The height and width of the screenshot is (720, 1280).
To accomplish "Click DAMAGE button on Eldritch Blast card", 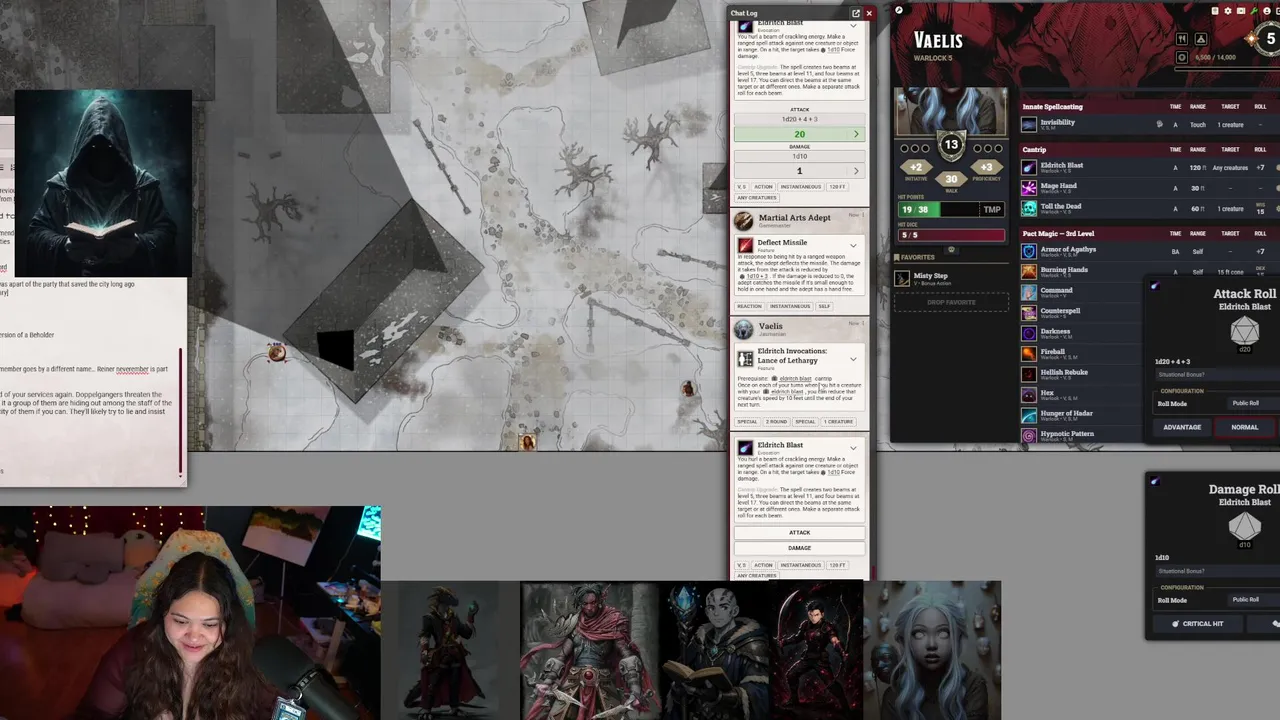I will point(799,547).
